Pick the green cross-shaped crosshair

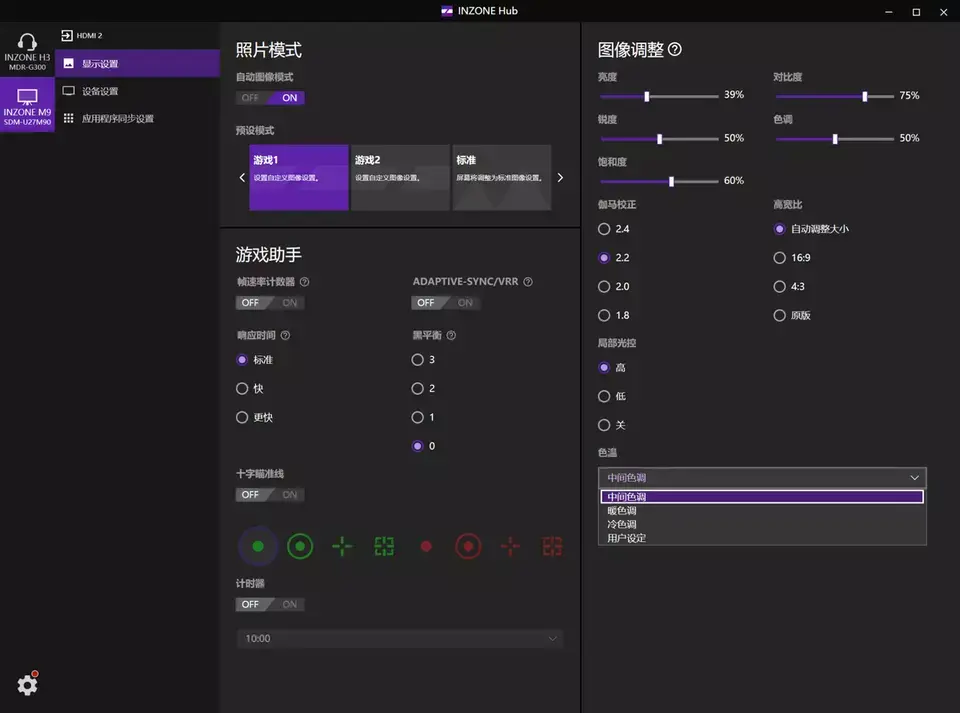click(342, 546)
